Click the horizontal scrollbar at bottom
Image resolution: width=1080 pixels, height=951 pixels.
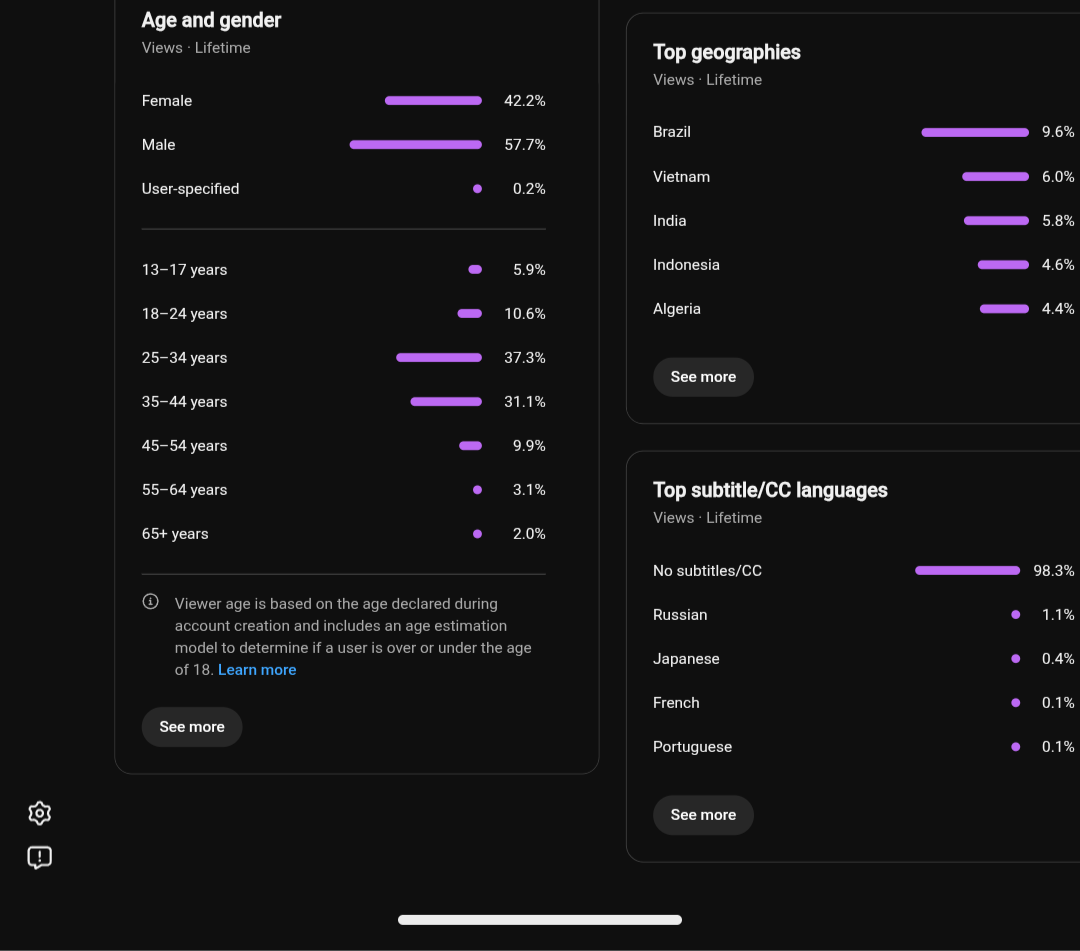coord(540,920)
